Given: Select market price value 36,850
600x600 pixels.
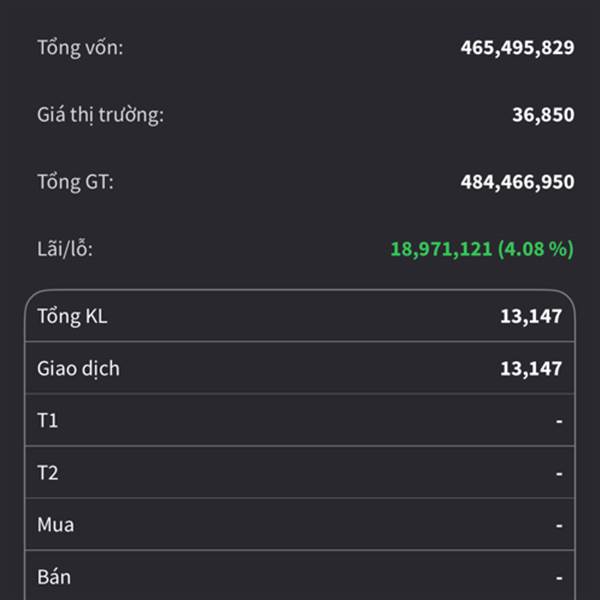Looking at the screenshot, I should (x=543, y=115).
